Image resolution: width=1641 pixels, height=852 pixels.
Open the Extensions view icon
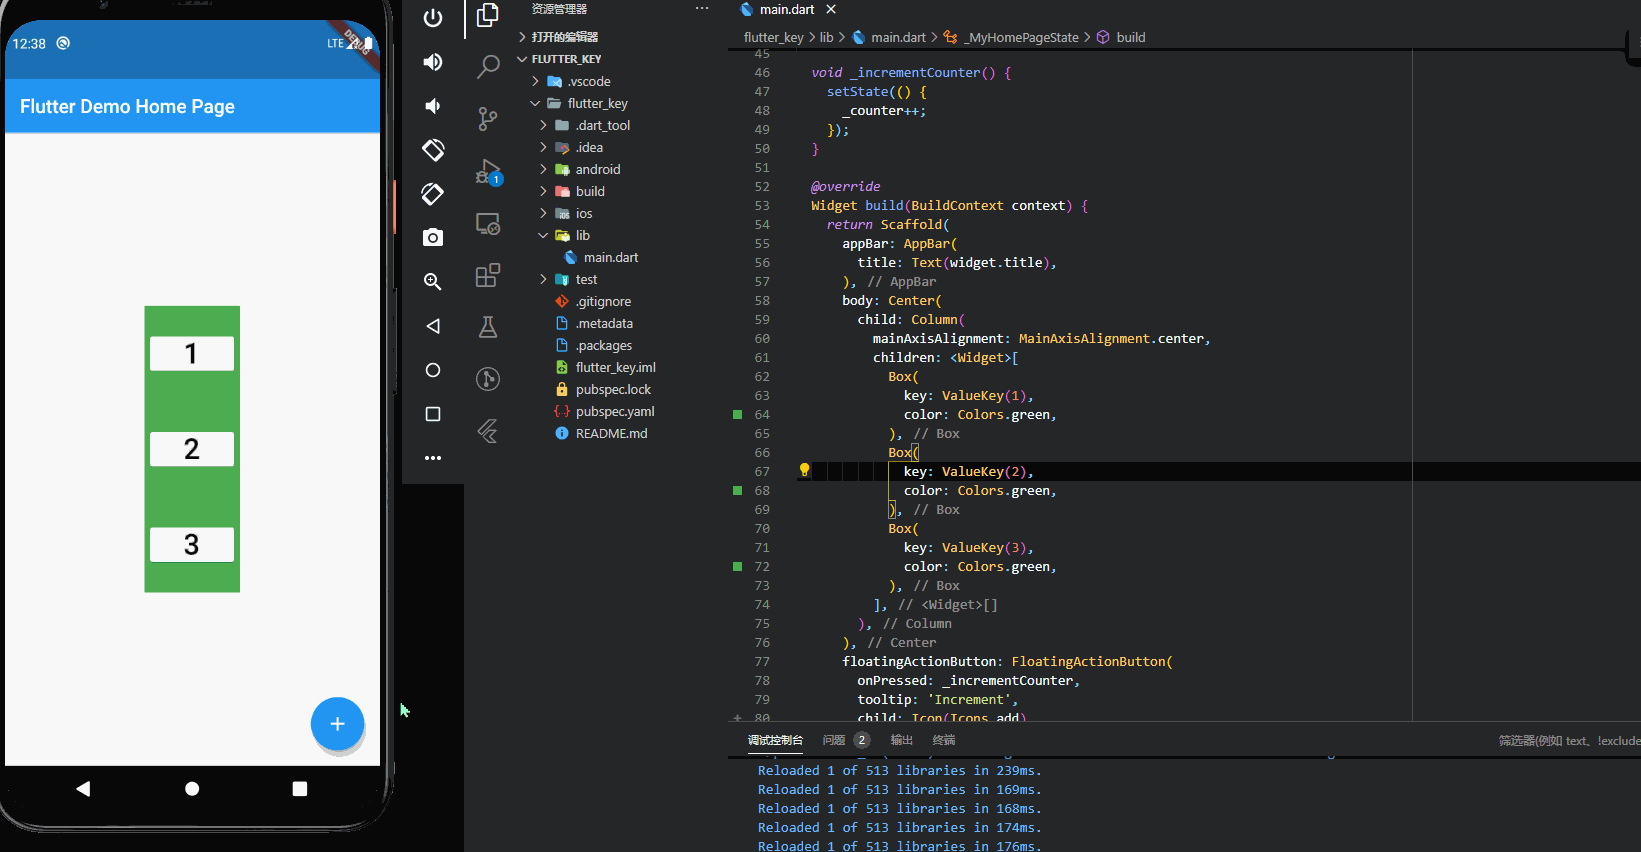coord(488,275)
